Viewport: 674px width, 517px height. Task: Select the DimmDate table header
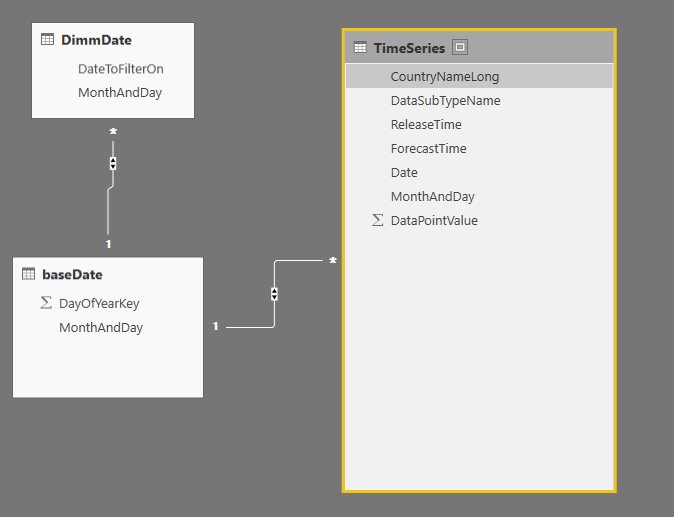pyautogui.click(x=113, y=40)
